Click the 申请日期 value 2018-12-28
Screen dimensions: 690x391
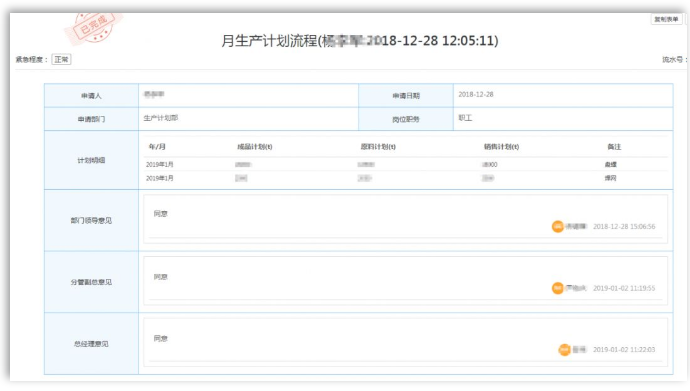tap(476, 95)
